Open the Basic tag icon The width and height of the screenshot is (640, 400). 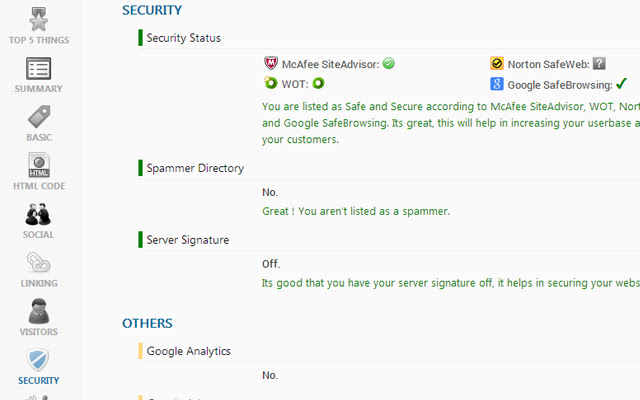[x=39, y=117]
